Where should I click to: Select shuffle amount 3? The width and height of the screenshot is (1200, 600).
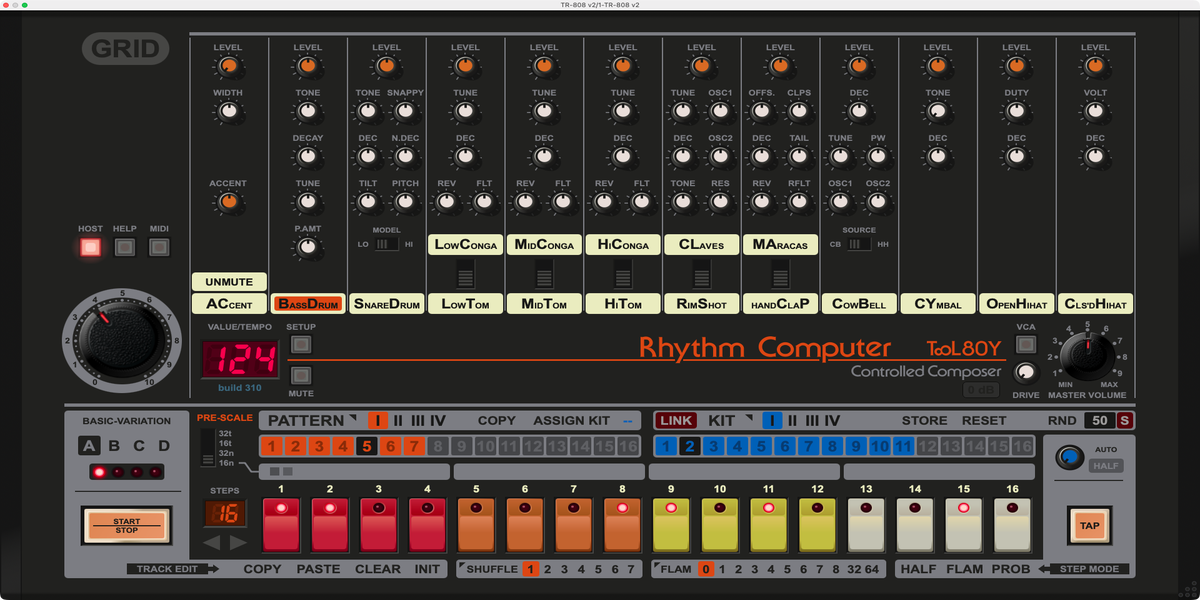(x=564, y=569)
